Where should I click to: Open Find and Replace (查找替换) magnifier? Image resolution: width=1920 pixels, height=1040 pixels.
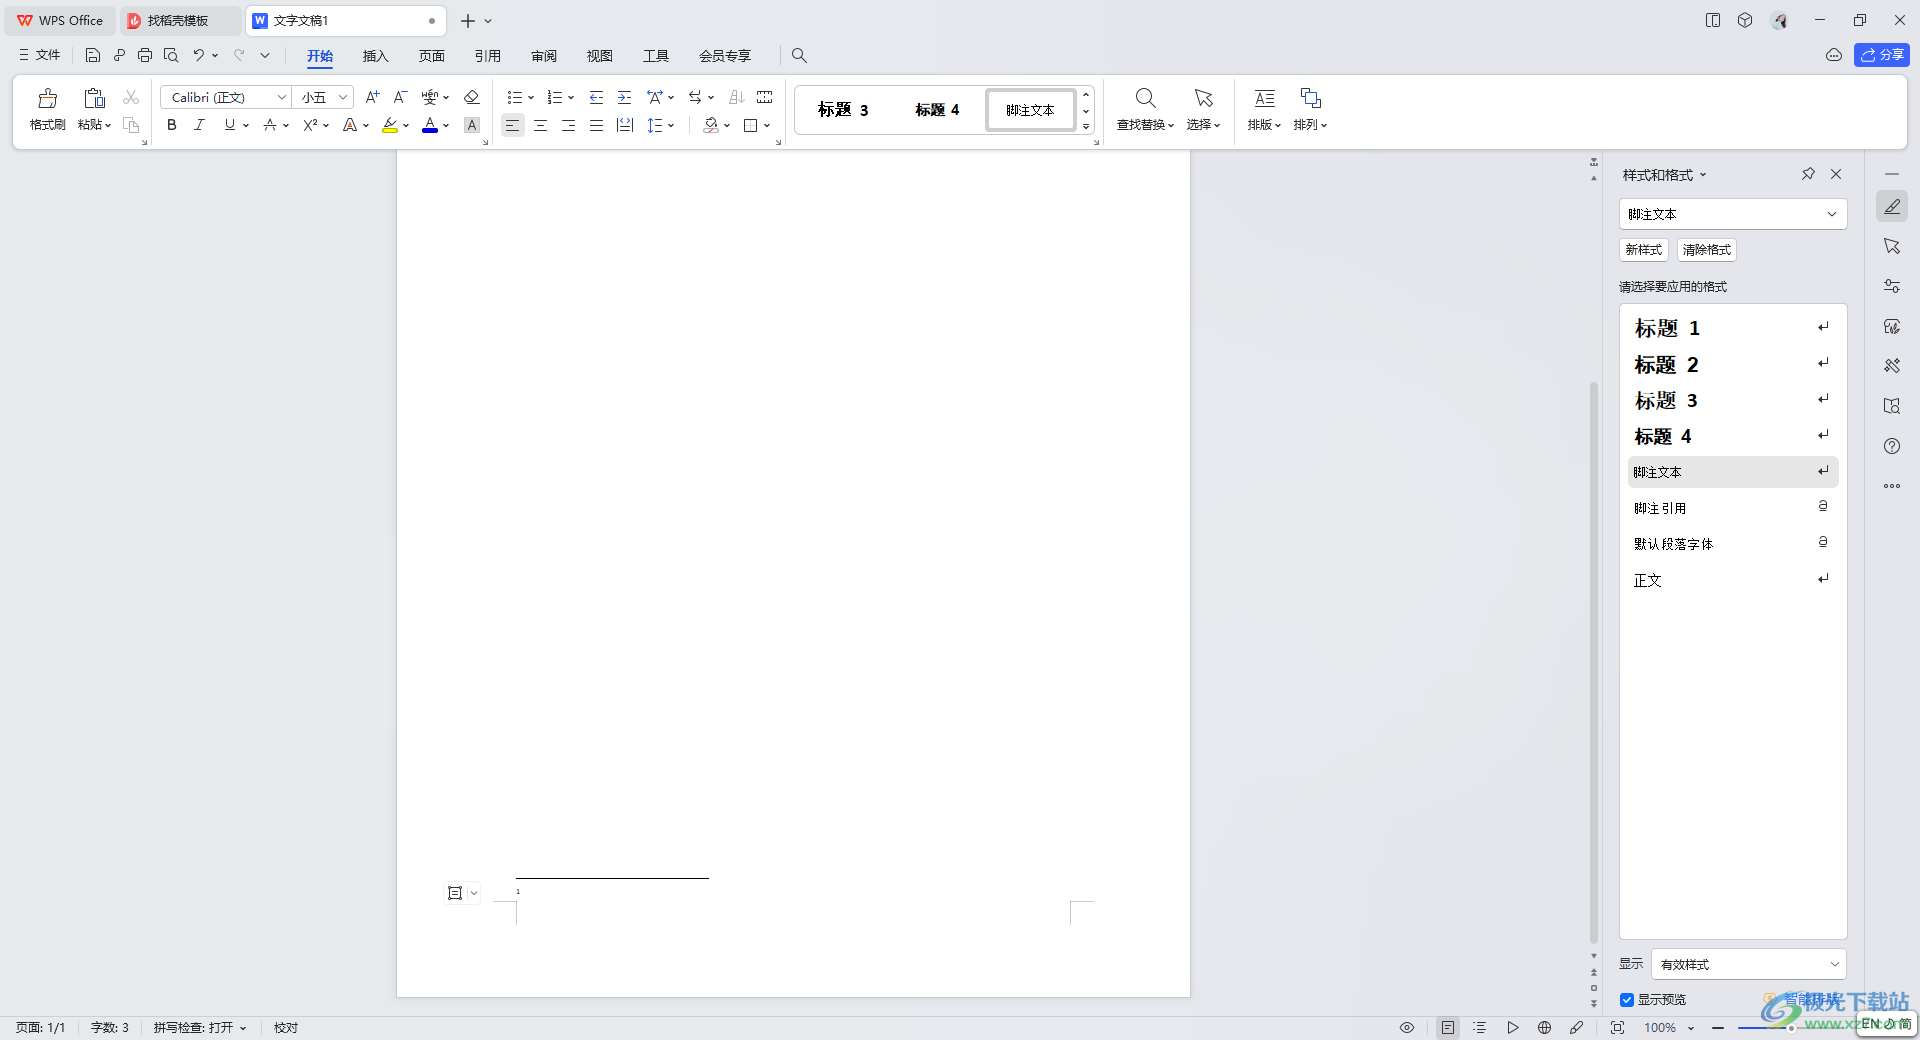coord(1146,98)
